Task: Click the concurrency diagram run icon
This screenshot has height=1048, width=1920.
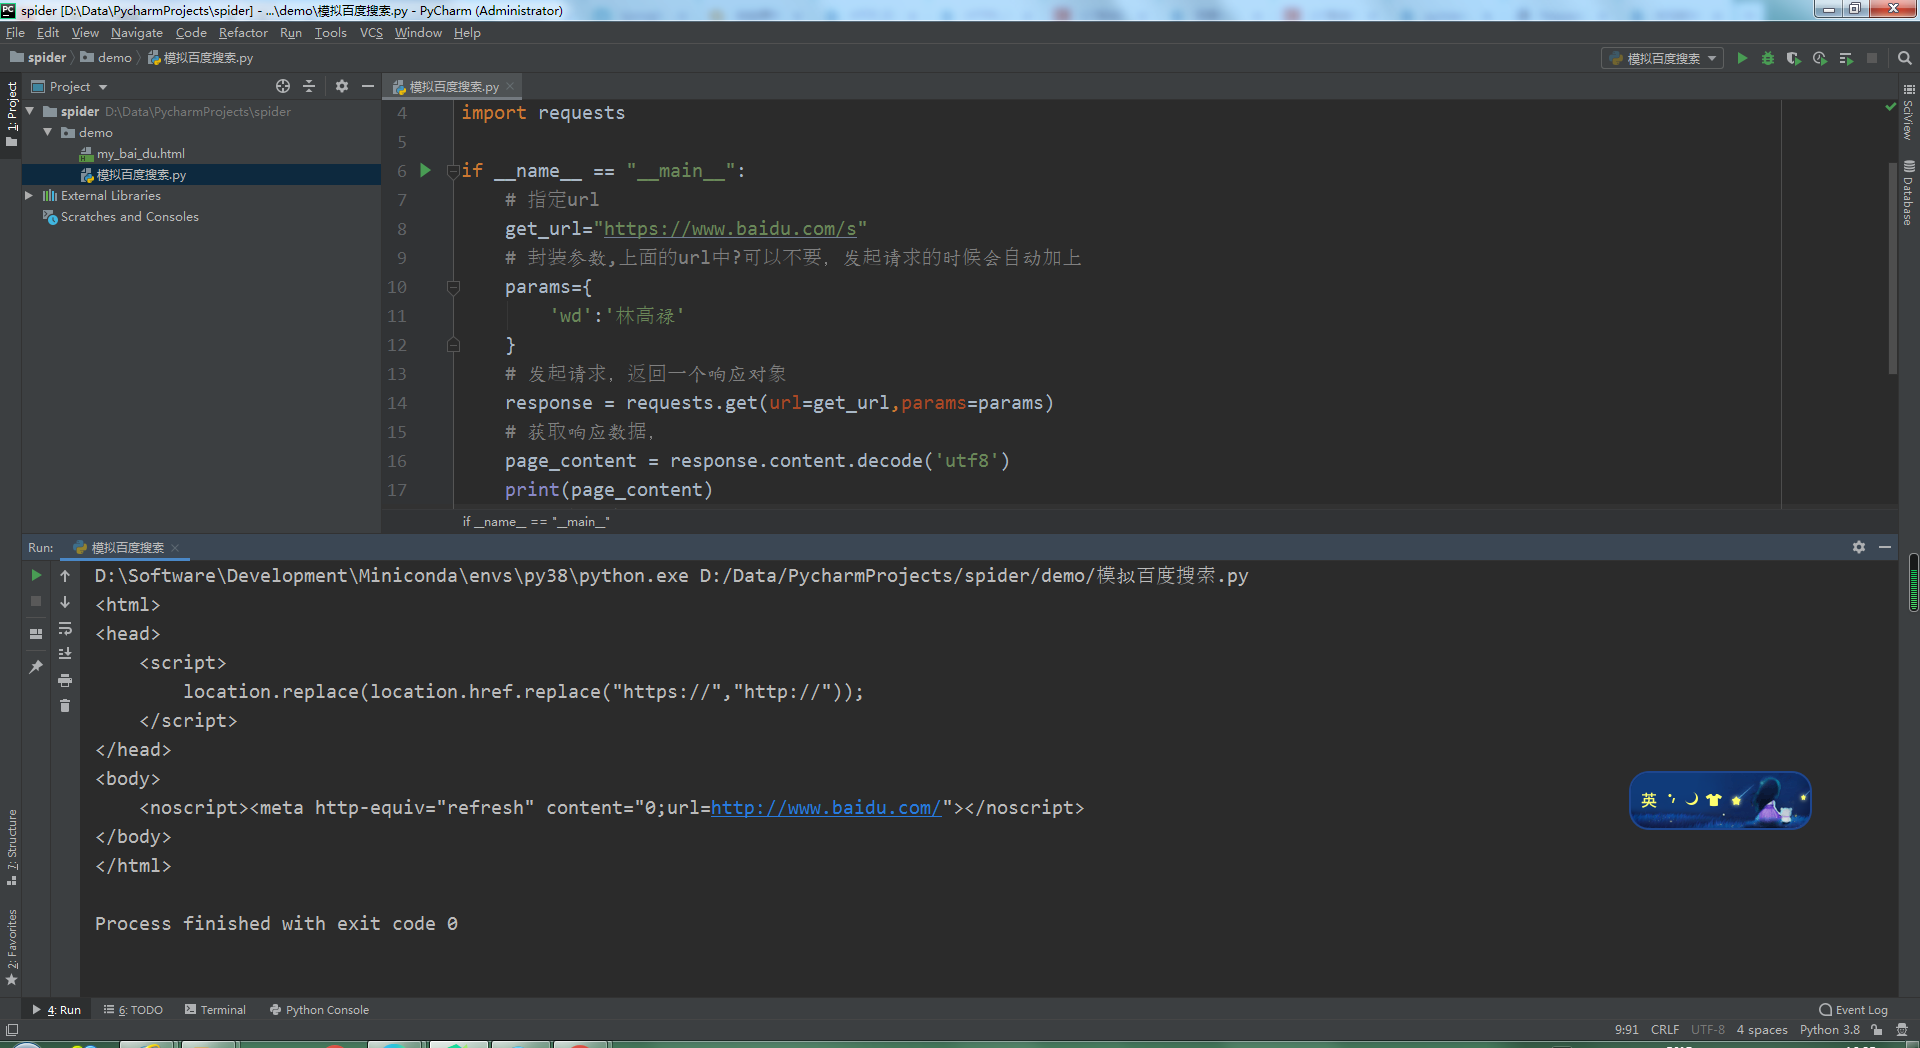Action: coord(1846,58)
